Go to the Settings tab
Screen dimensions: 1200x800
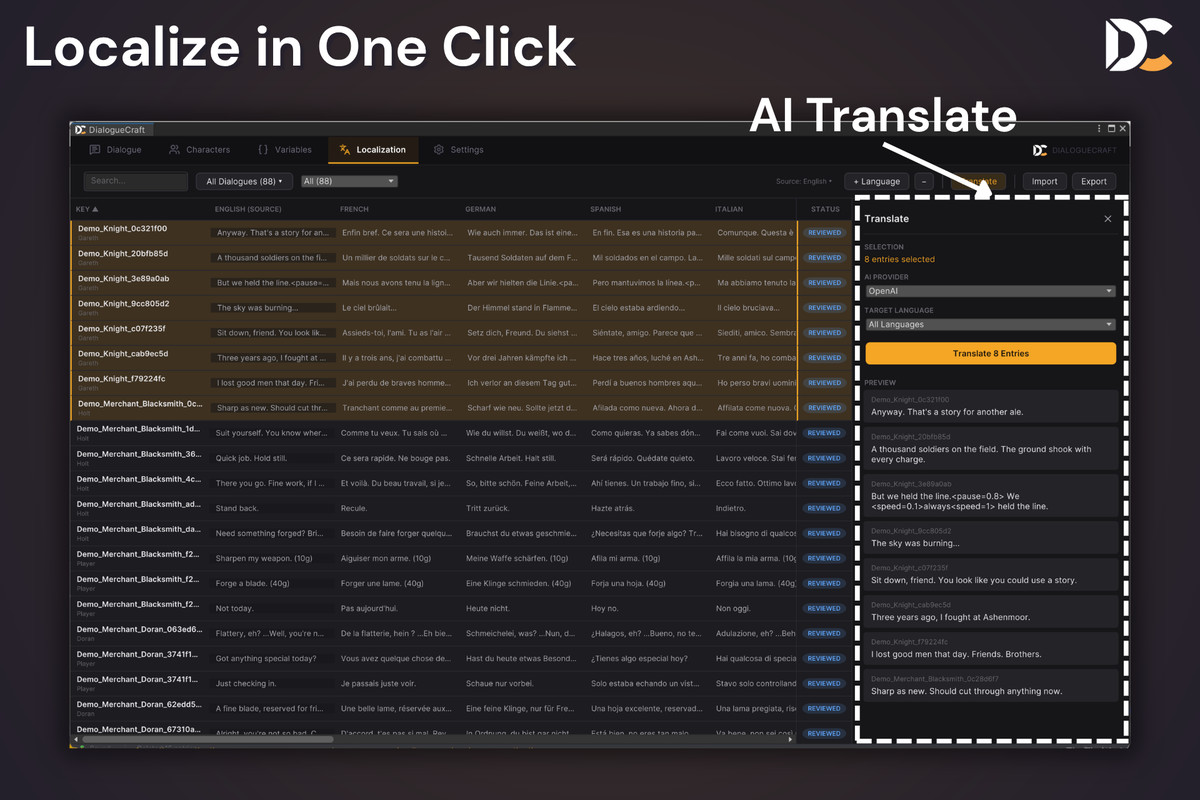click(x=458, y=150)
